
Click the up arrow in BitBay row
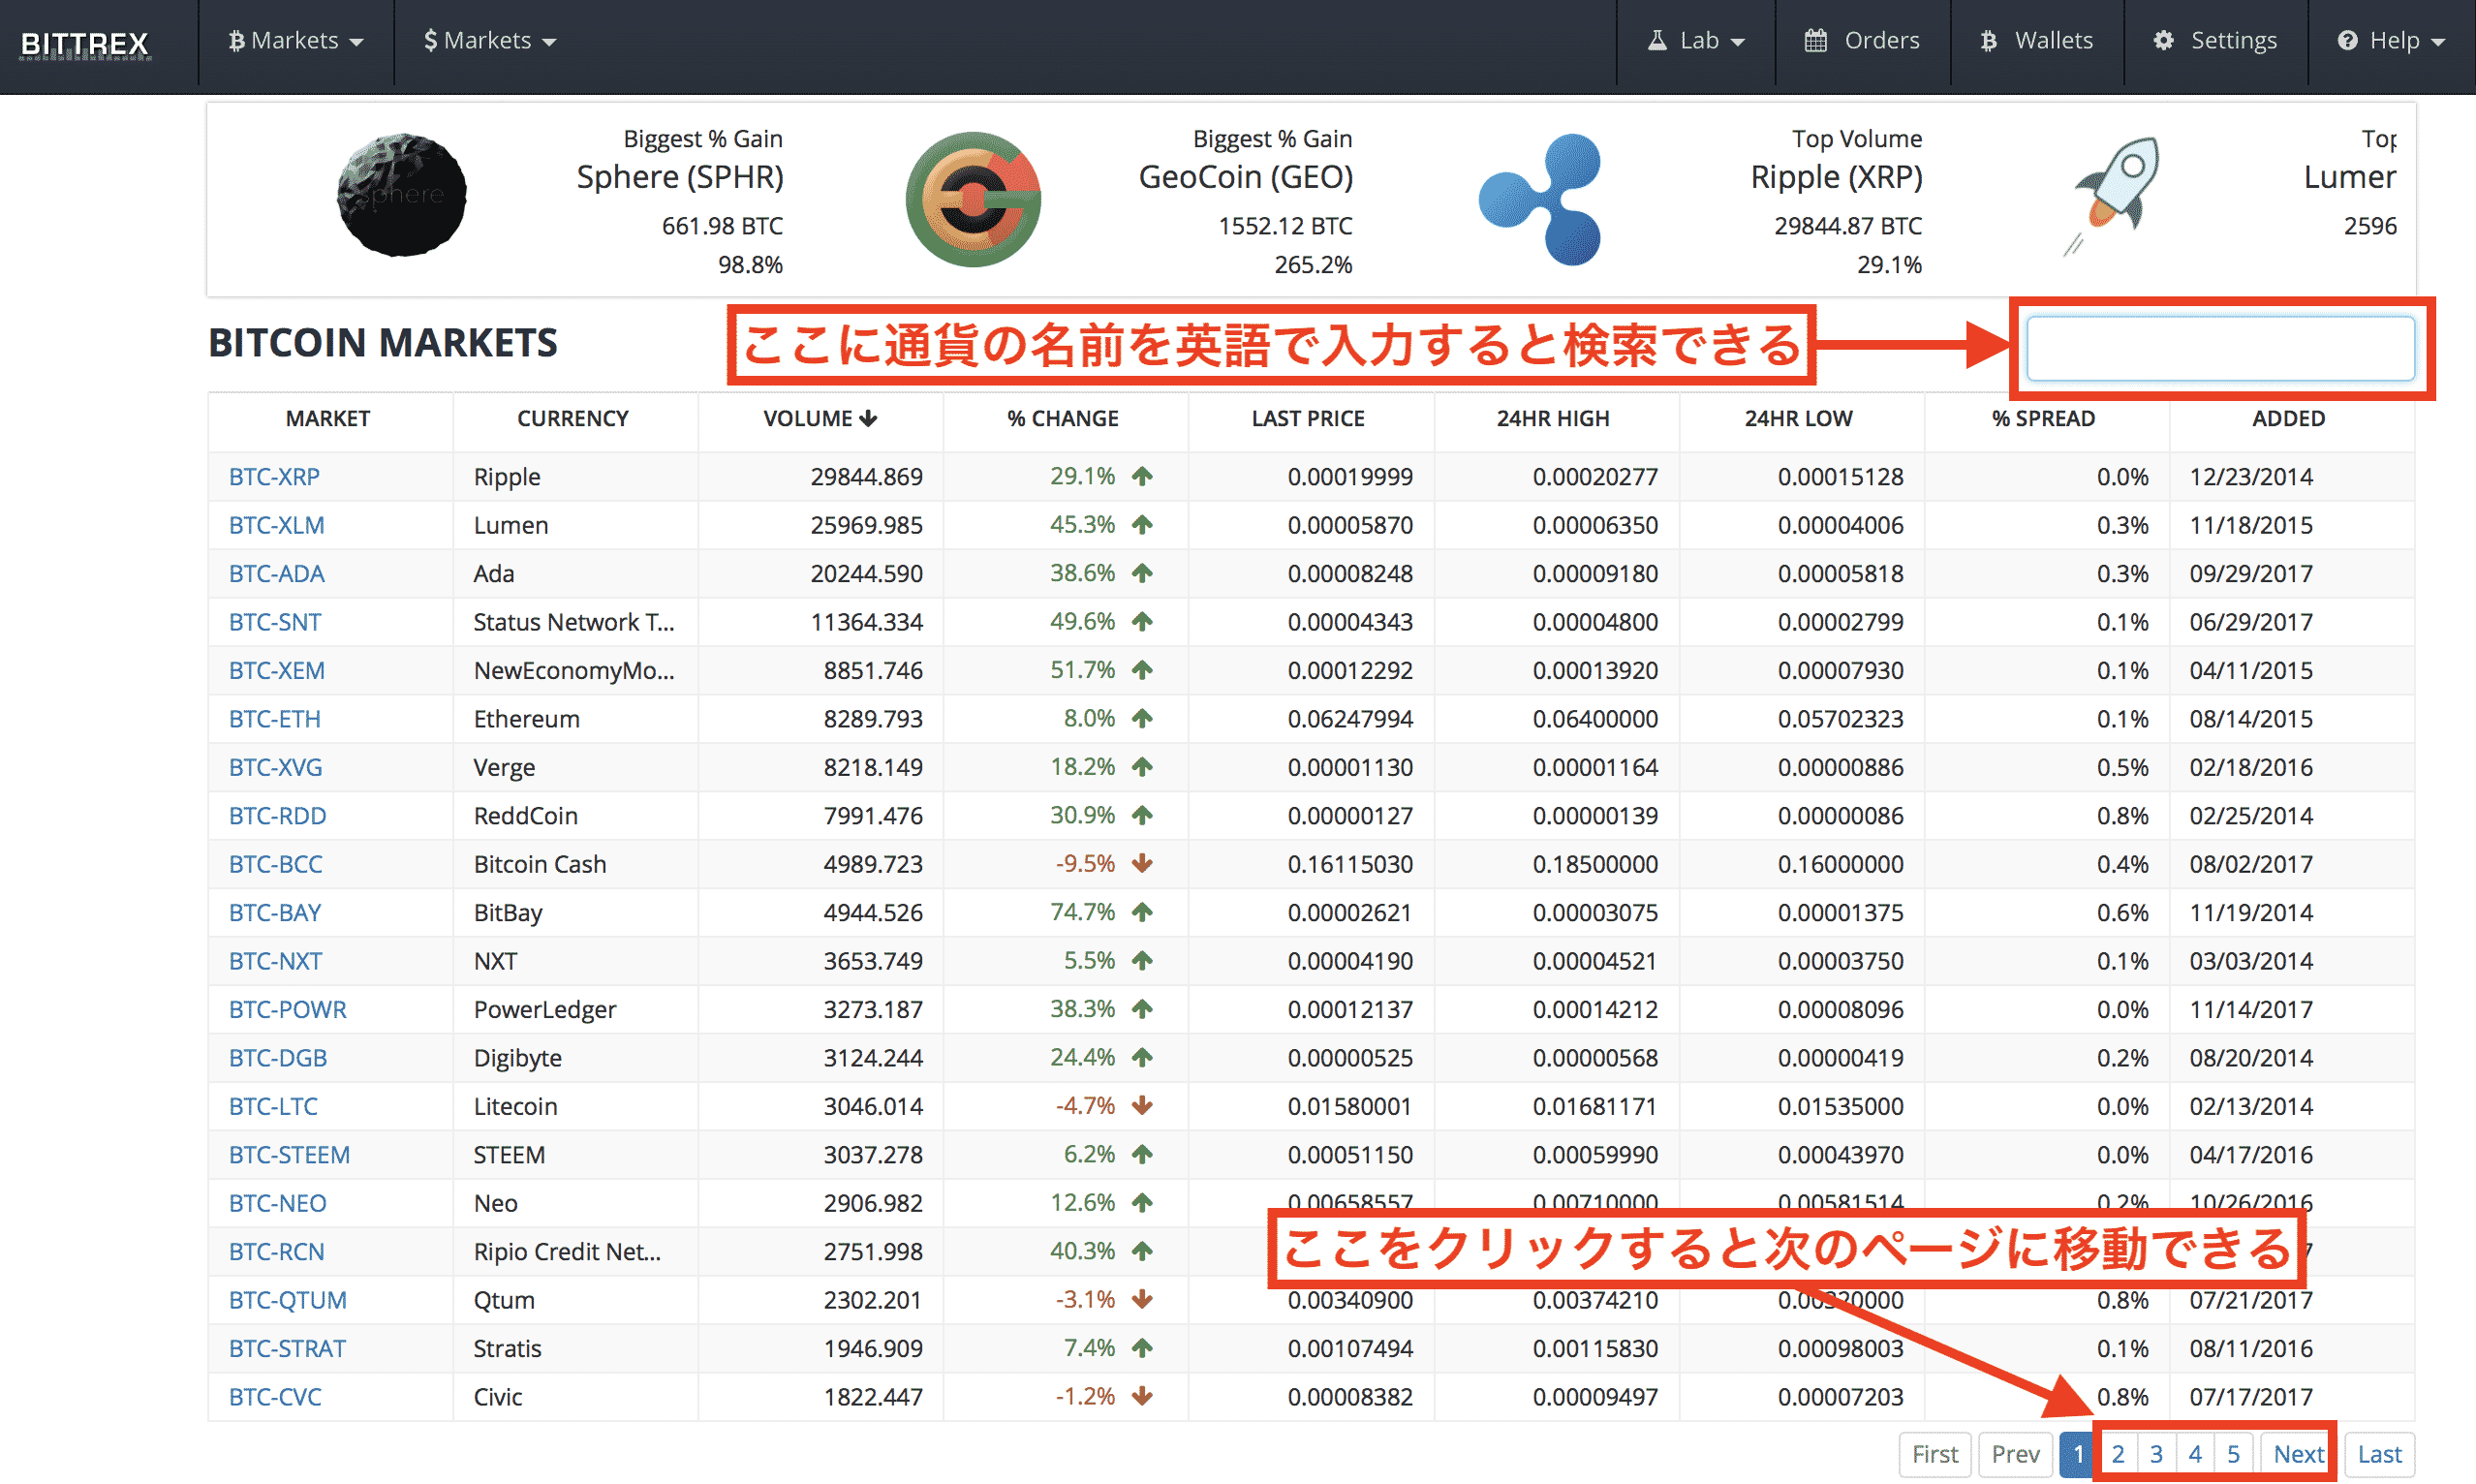tap(1142, 912)
